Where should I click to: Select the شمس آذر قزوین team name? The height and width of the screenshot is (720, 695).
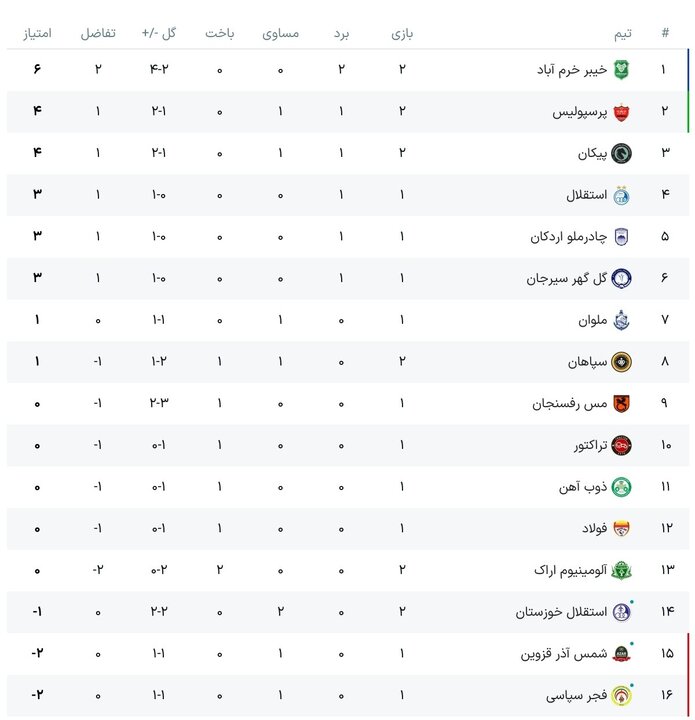561,654
